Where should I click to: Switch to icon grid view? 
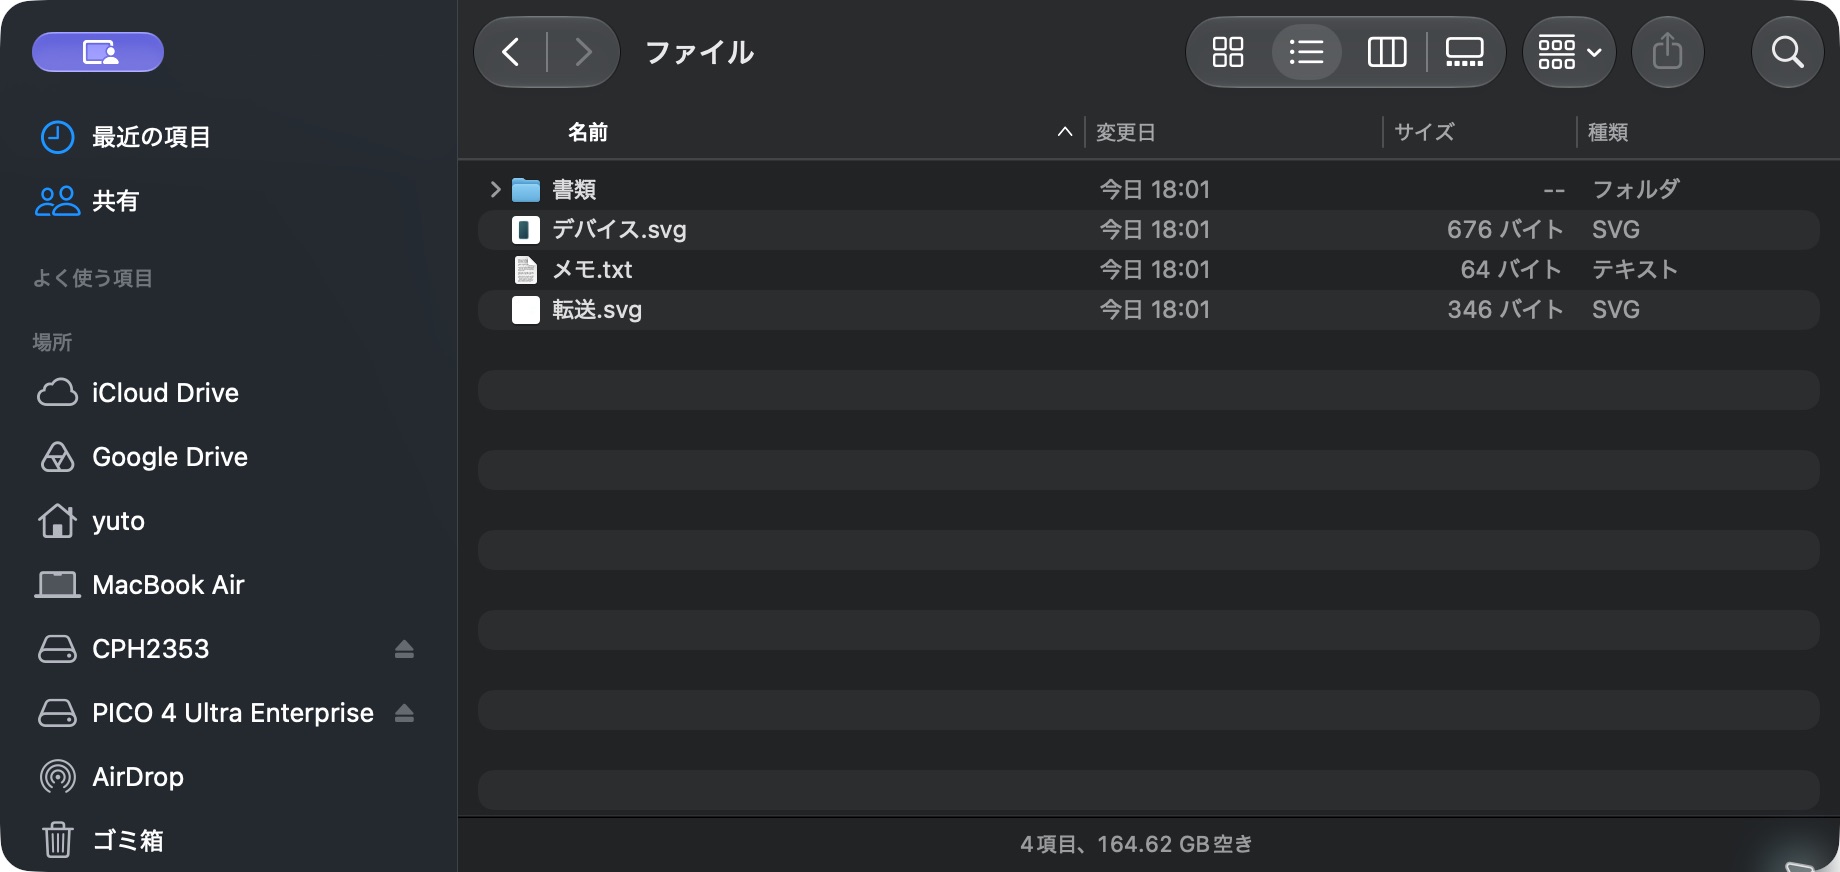(1228, 52)
